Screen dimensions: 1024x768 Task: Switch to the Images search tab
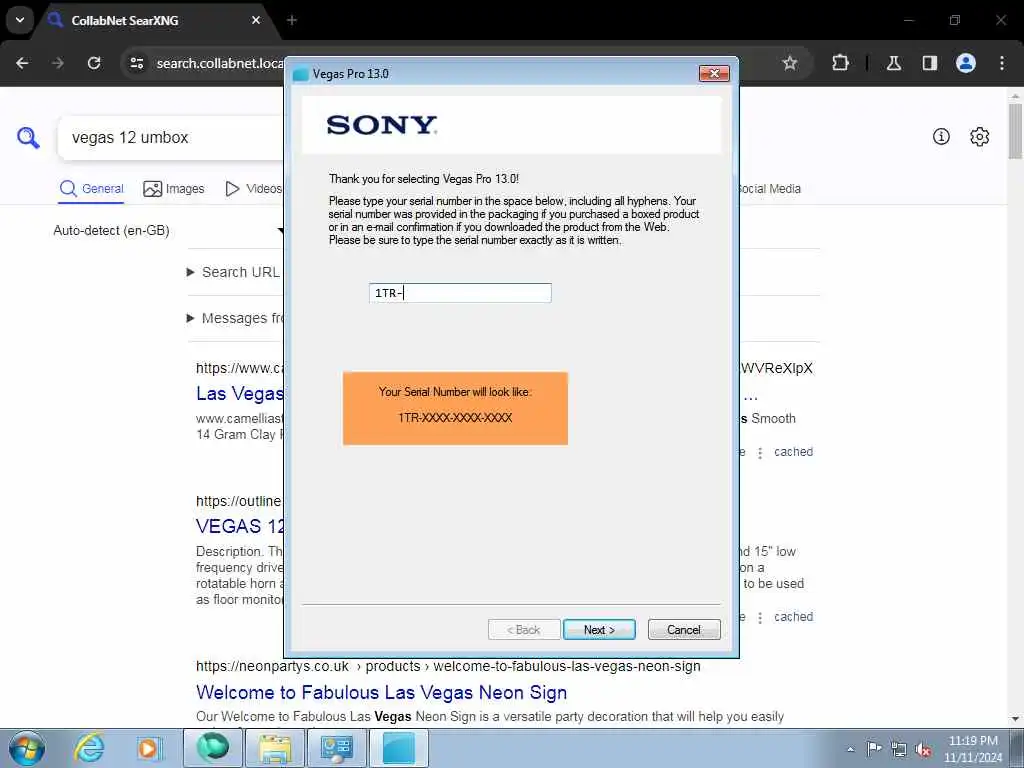click(174, 189)
